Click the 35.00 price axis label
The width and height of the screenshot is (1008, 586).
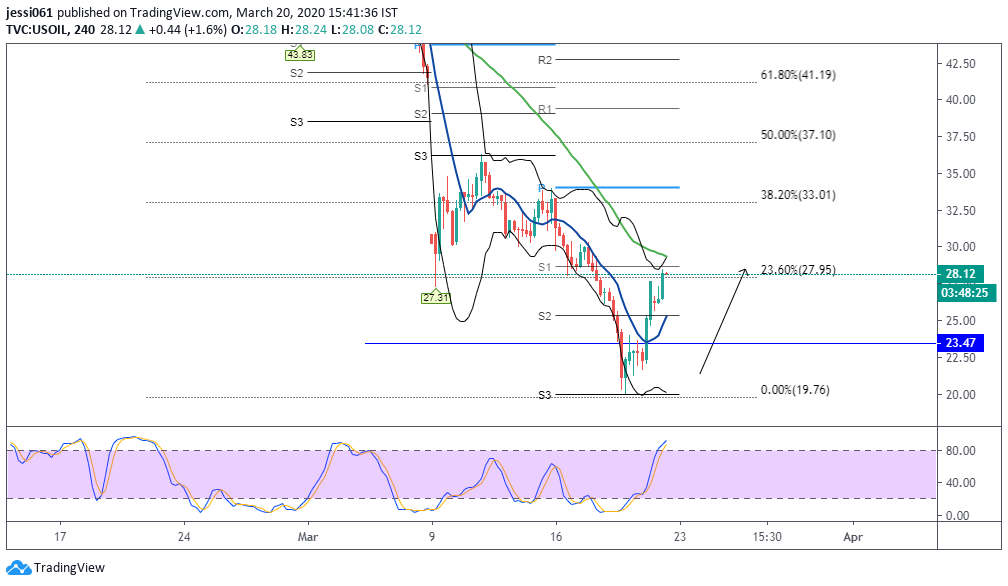pos(960,173)
